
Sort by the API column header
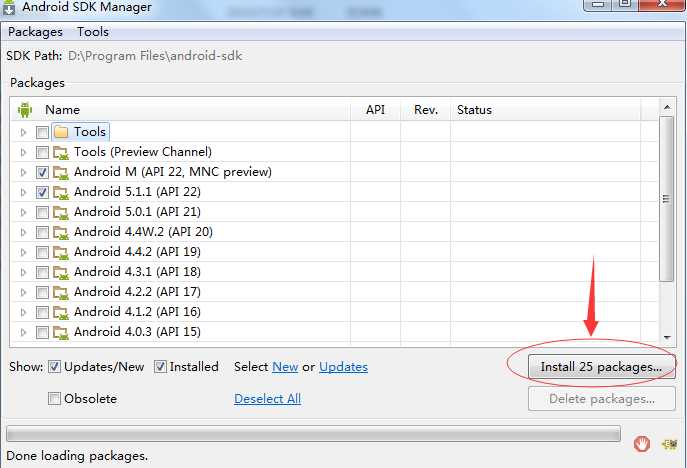[375, 110]
